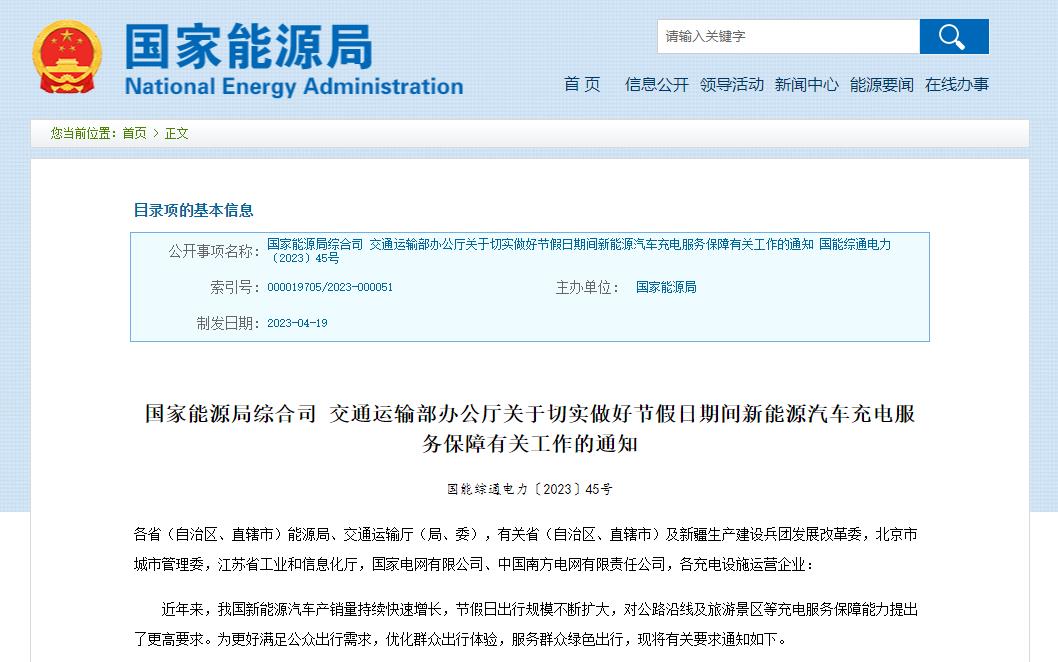Screen dimensions: 1058x662
Task: Click the 目录项的基本信息 section heading
Action: tap(193, 210)
